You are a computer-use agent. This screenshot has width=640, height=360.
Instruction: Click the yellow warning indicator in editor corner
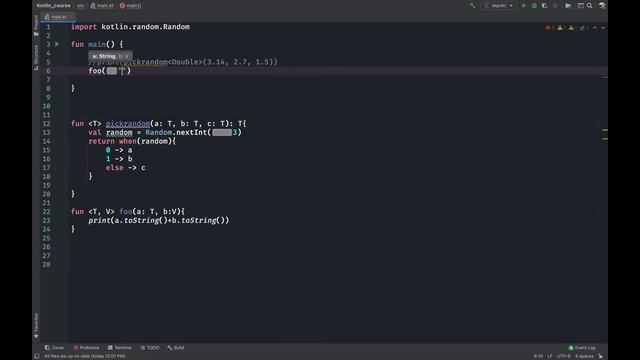[x=561, y=28]
